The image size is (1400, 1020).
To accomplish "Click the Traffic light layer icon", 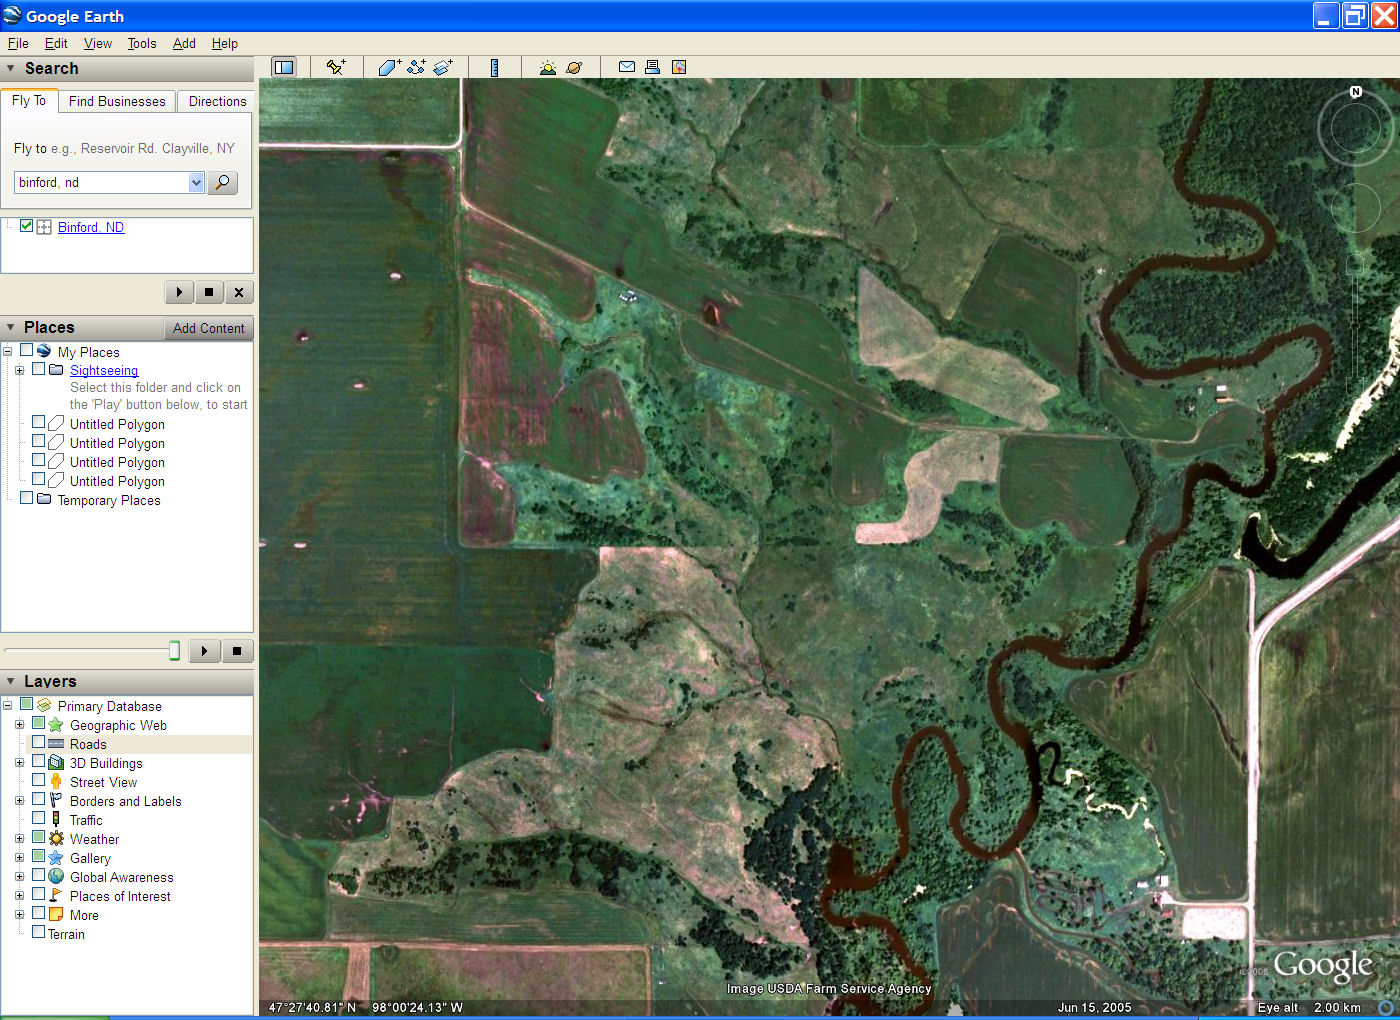I will tap(56, 820).
